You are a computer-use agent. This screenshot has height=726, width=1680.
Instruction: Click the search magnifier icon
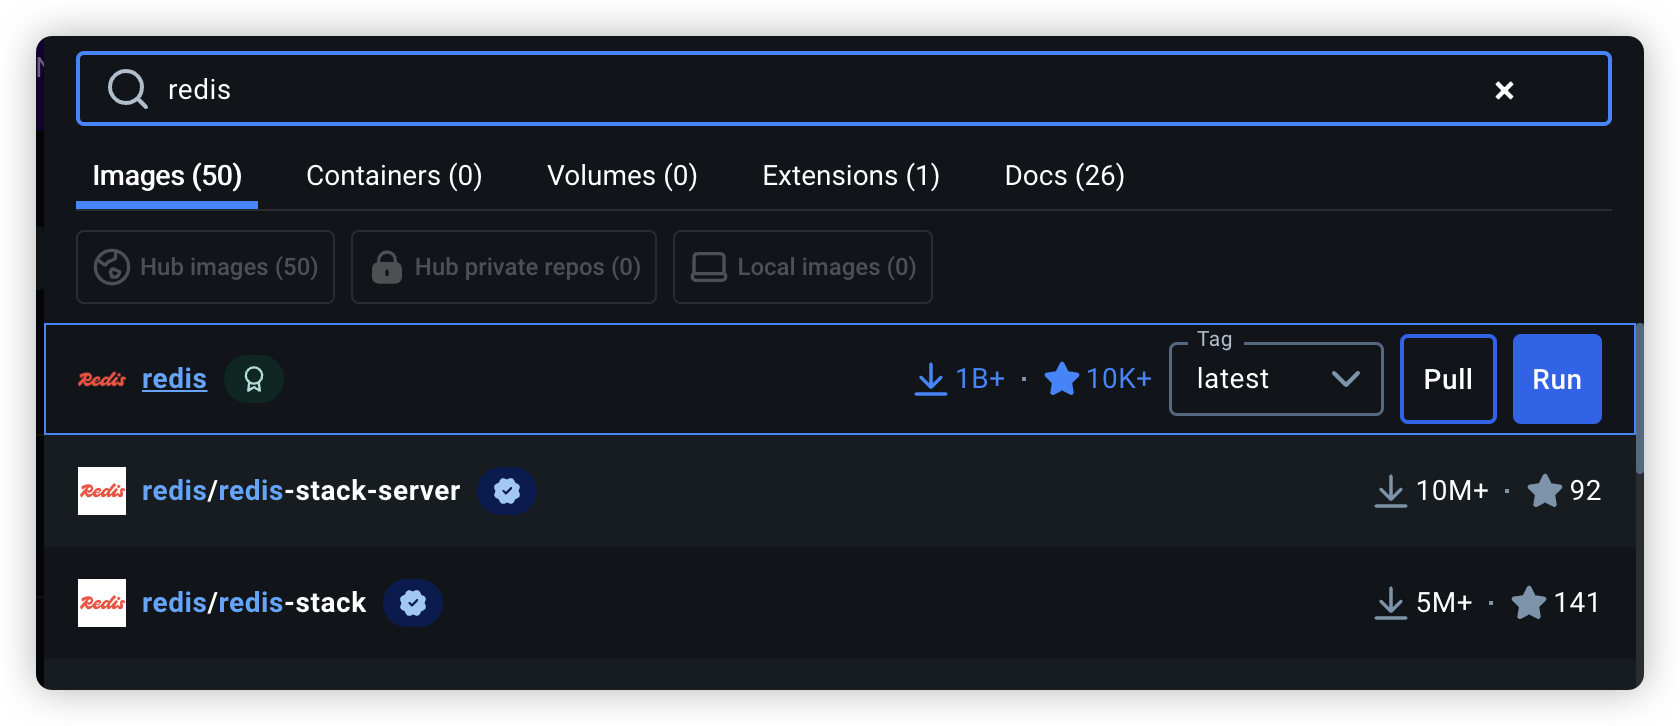127,89
